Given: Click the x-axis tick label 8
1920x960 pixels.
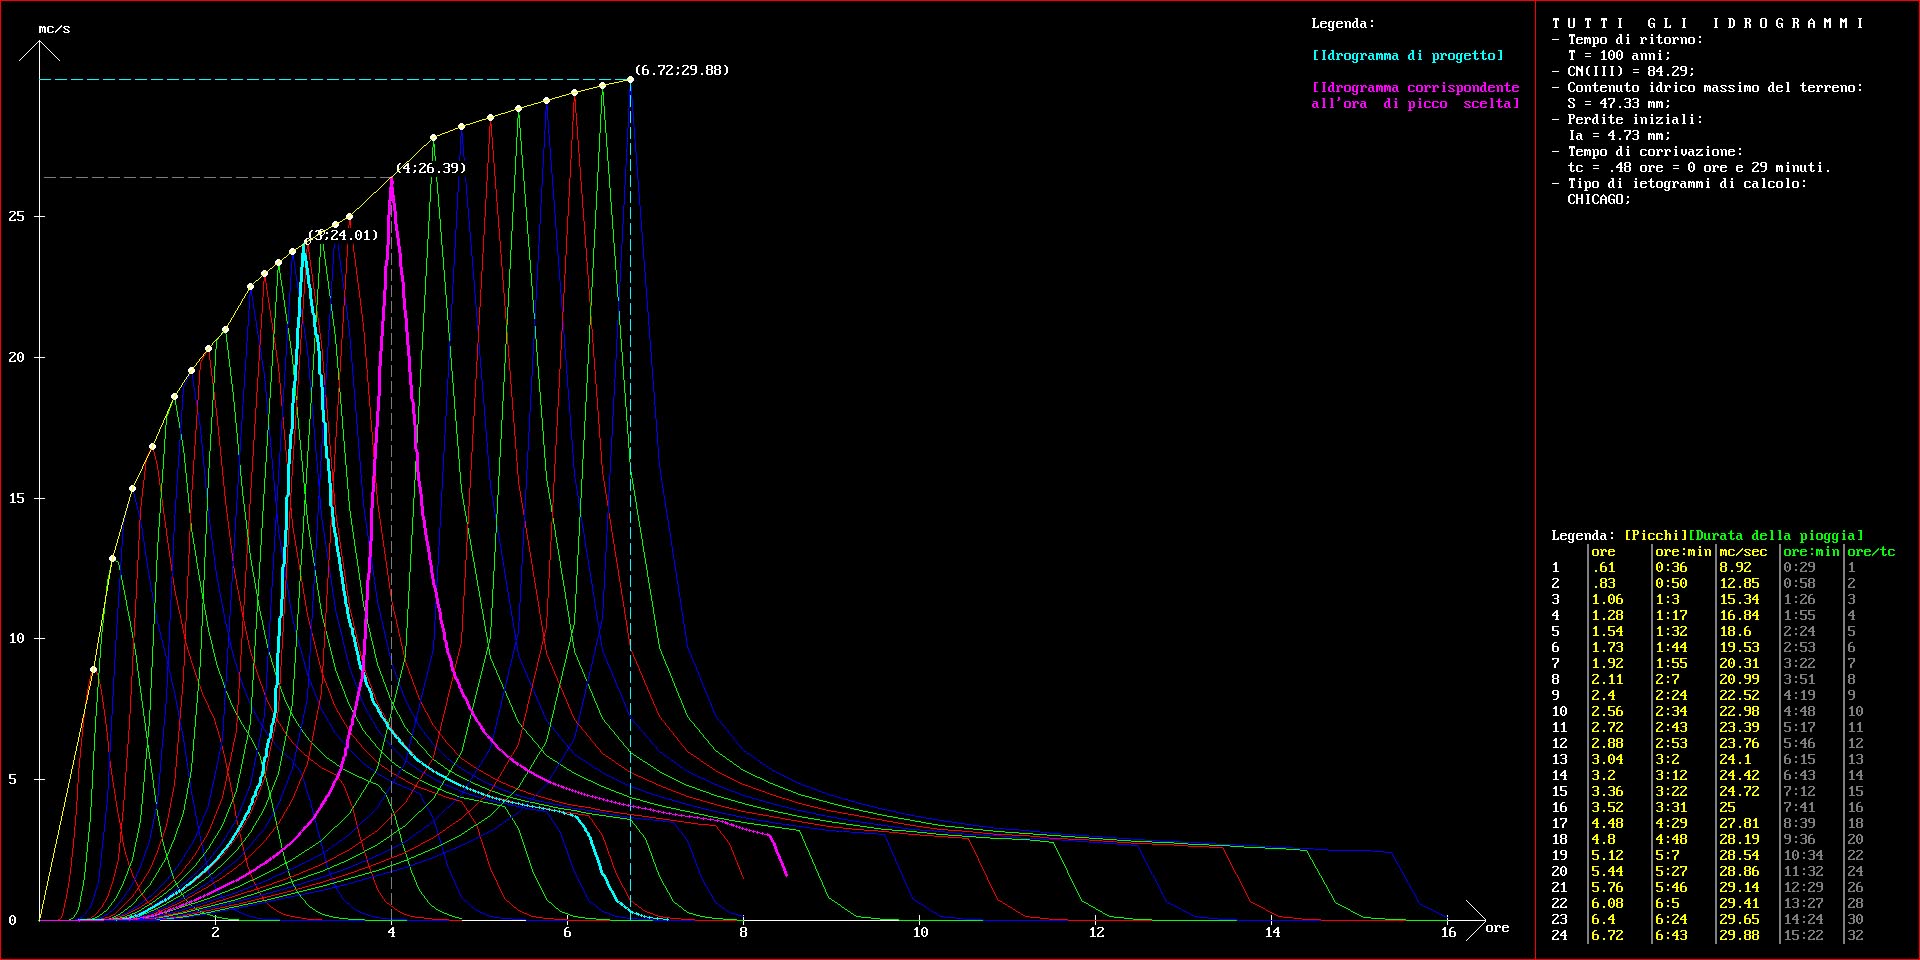Looking at the screenshot, I should point(743,932).
